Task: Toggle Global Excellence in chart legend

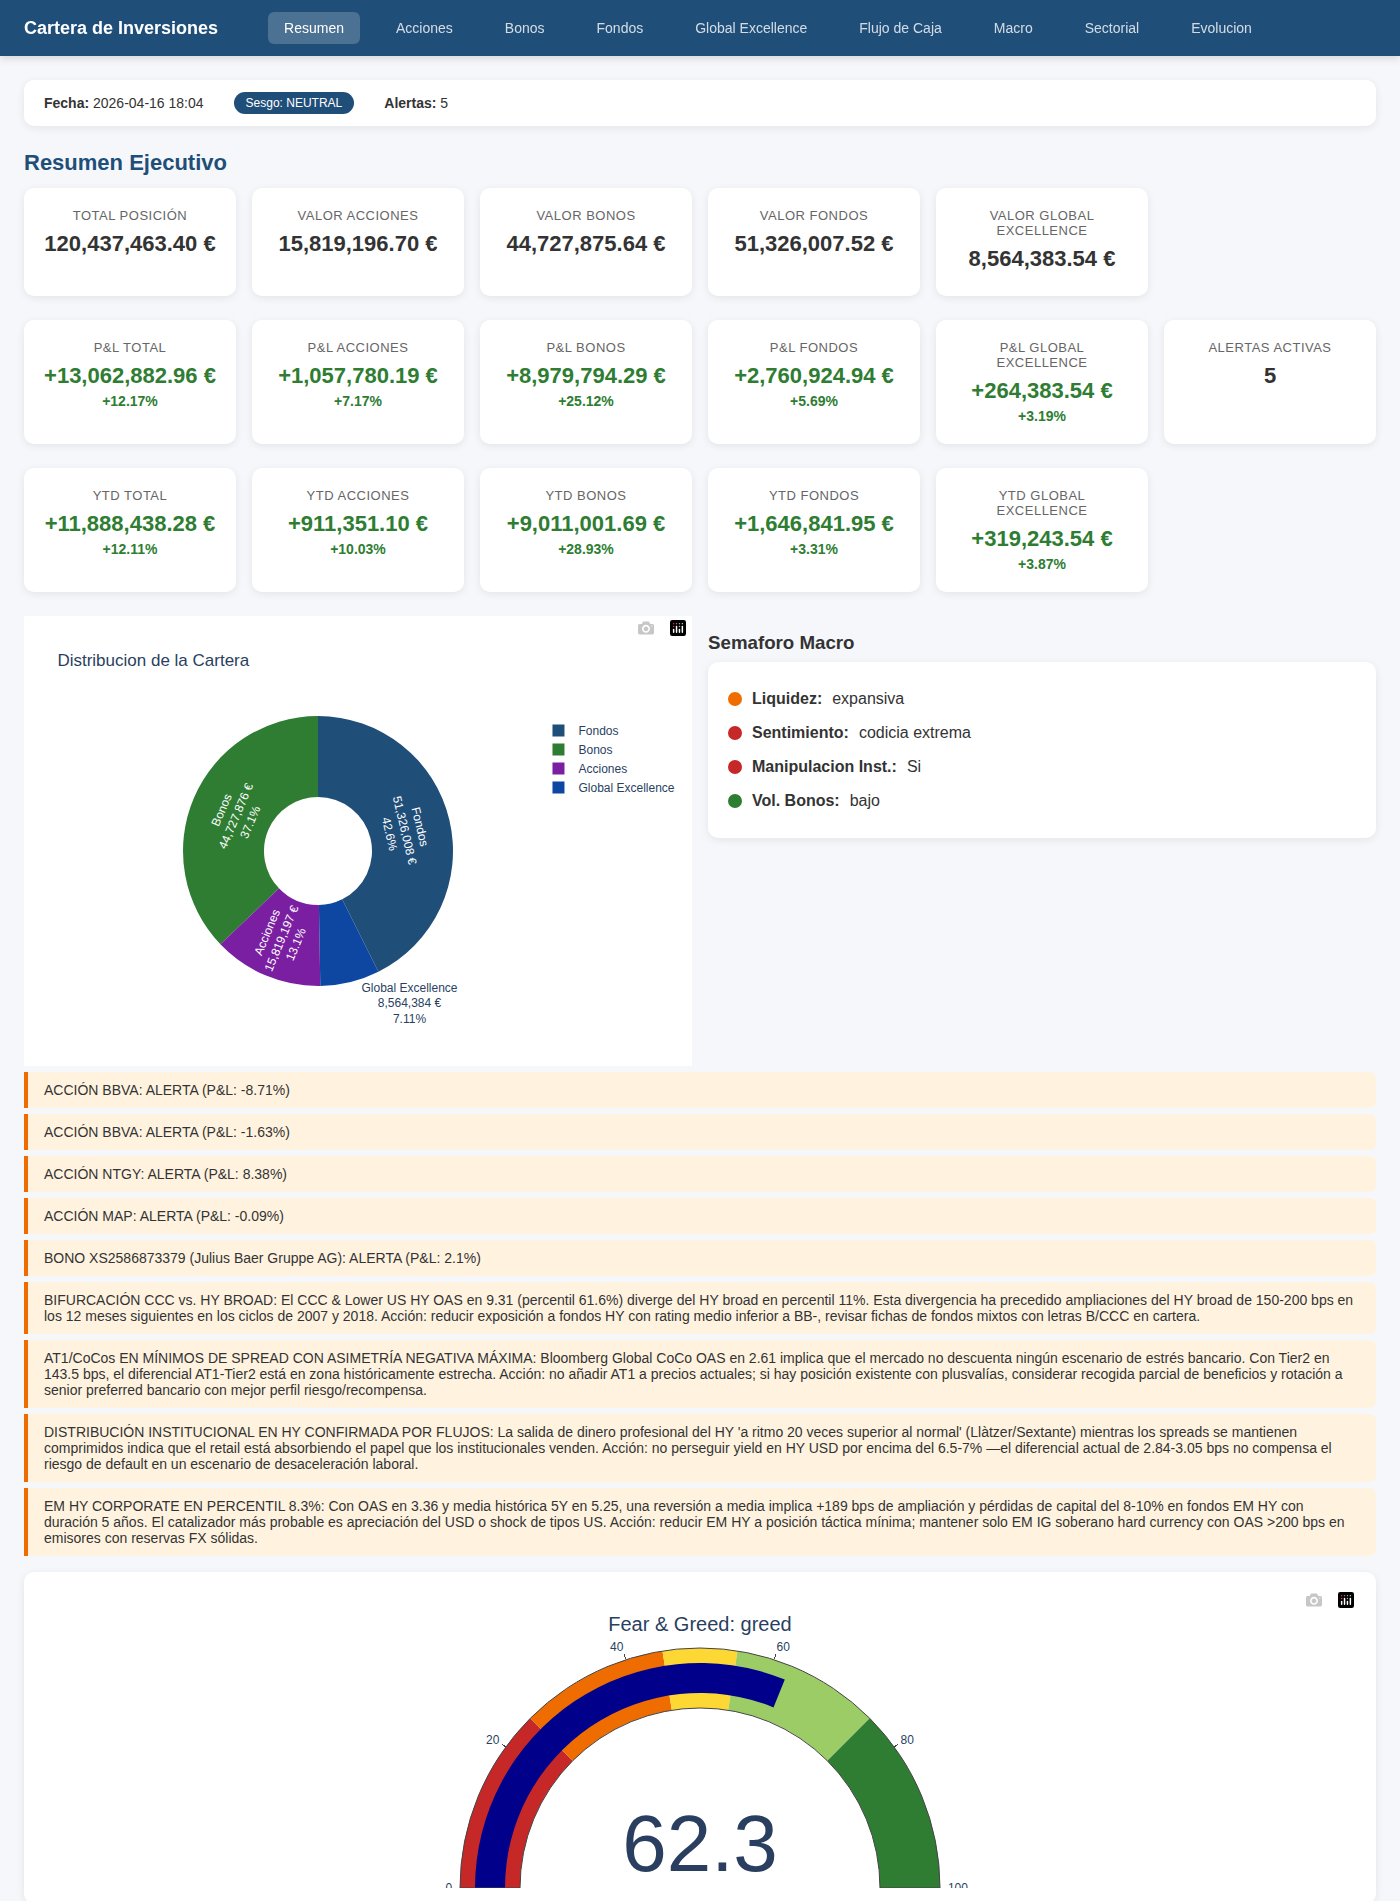Action: coord(625,788)
